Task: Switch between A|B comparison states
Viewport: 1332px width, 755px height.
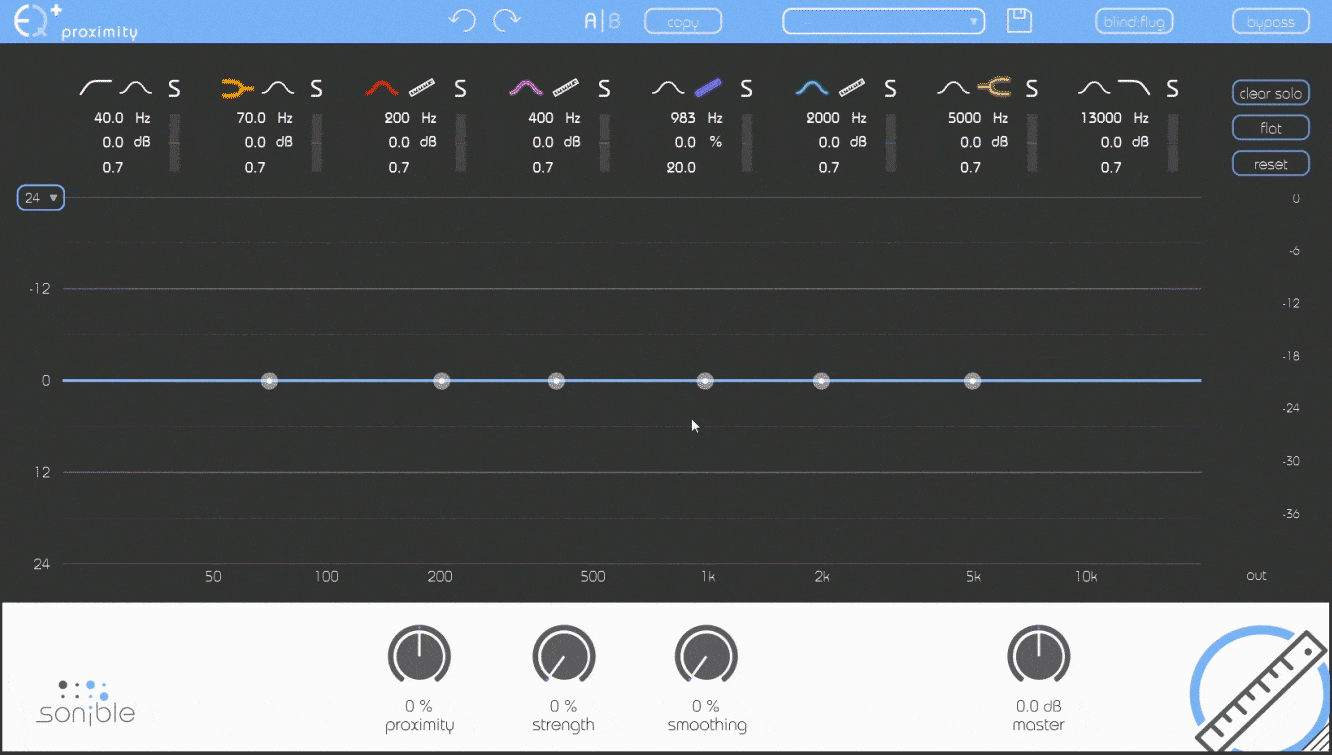Action: coord(602,21)
